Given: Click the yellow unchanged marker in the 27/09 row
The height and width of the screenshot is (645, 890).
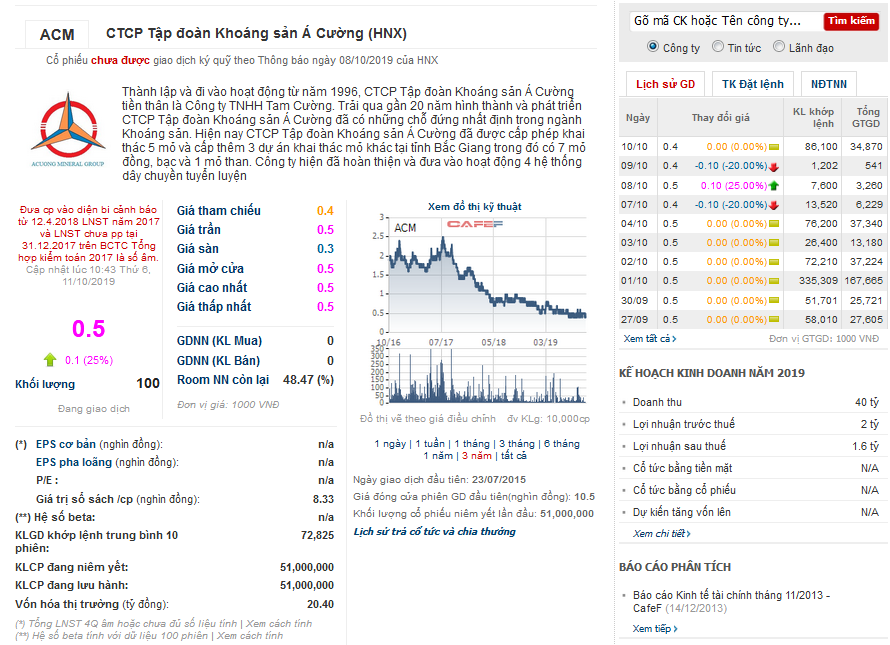Looking at the screenshot, I should point(774,320).
